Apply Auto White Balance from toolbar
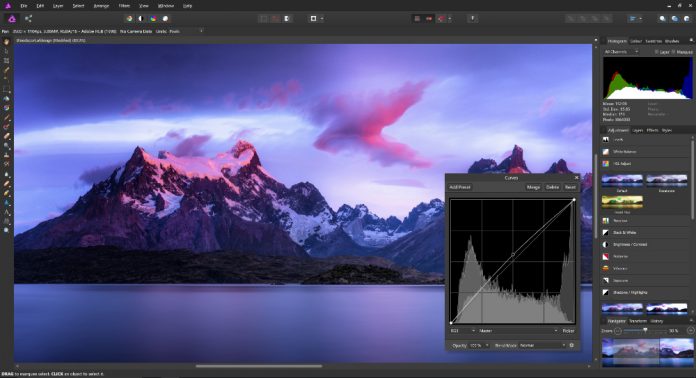 [x=165, y=19]
